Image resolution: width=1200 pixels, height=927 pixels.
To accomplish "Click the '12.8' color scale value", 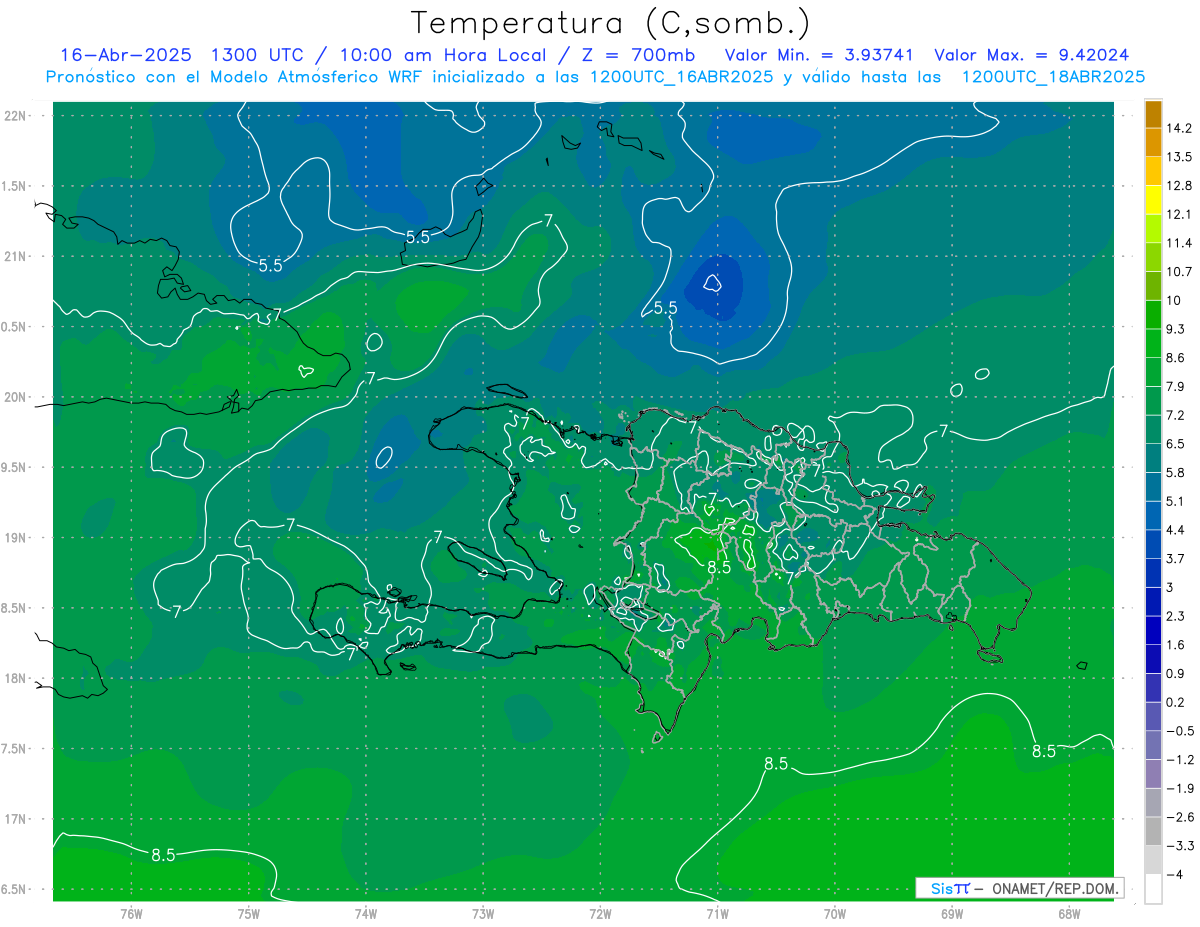I will [x=1179, y=185].
